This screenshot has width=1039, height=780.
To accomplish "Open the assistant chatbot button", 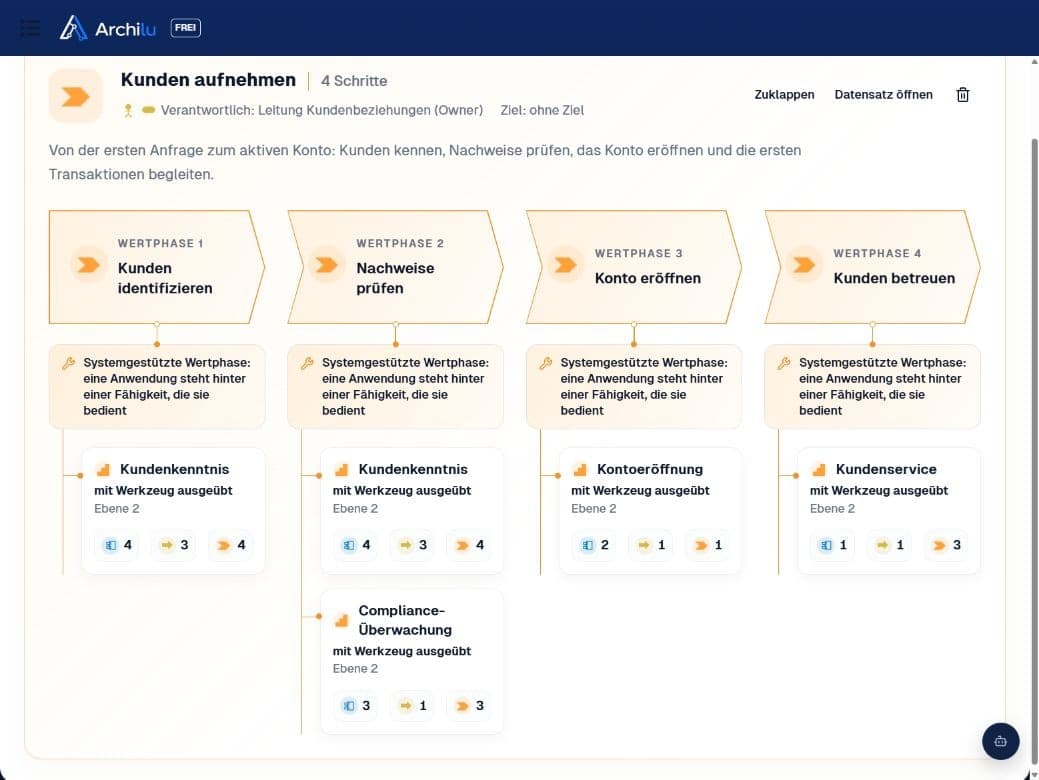I will coord(1000,741).
